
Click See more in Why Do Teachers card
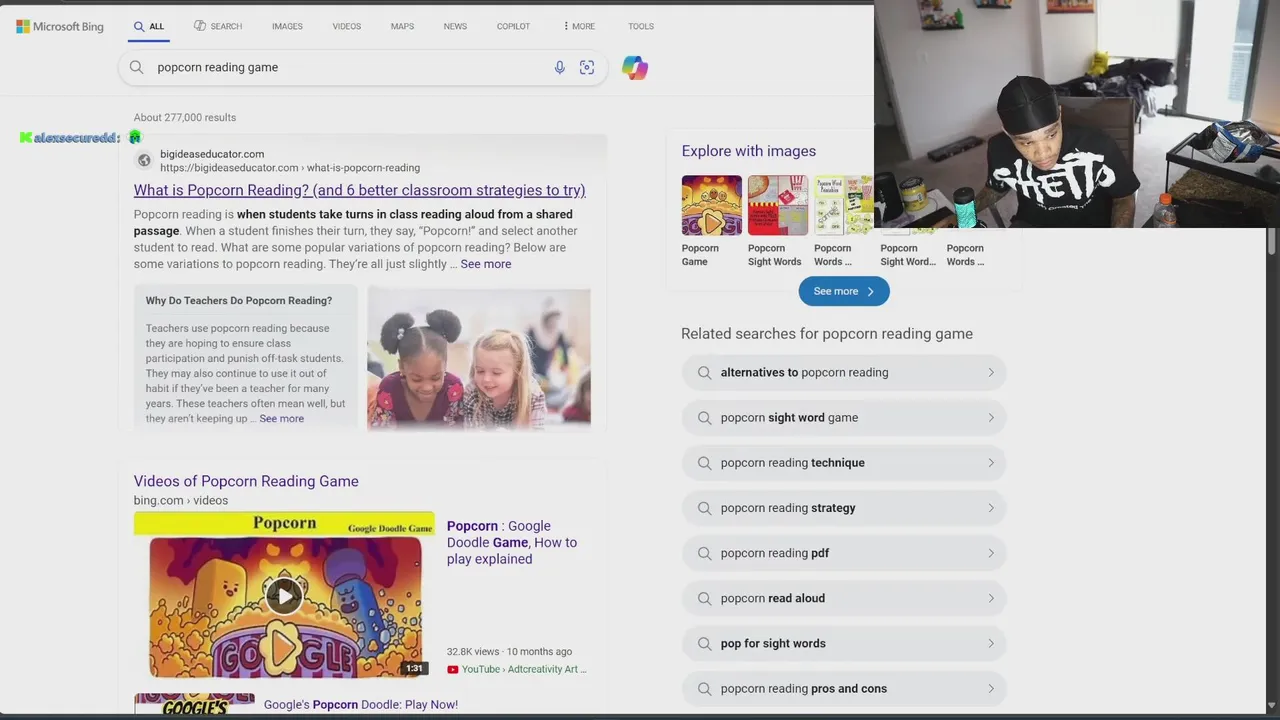click(282, 418)
